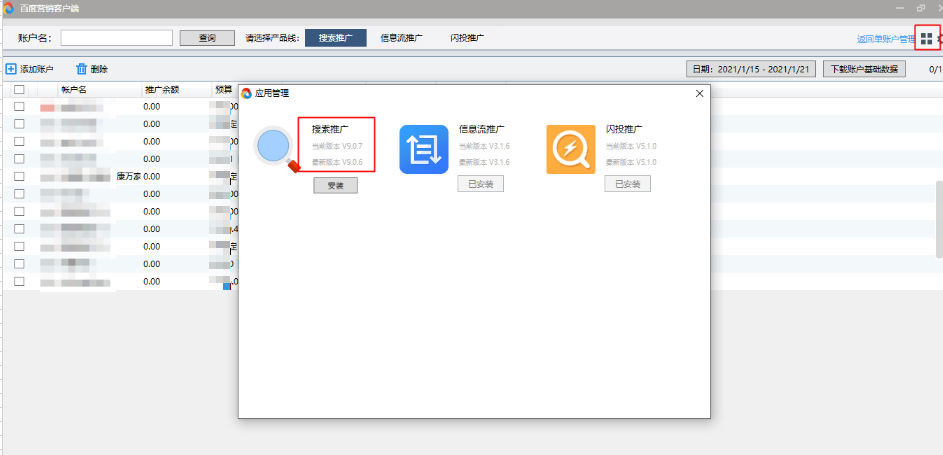Click the 应用管理 dialog logo icon
Image resolution: width=943 pixels, height=455 pixels.
(x=247, y=93)
